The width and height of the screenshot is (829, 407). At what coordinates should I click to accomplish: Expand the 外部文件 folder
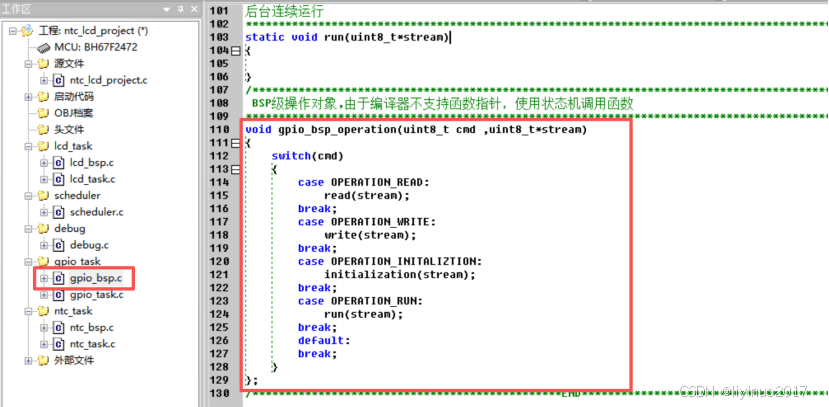[29, 361]
